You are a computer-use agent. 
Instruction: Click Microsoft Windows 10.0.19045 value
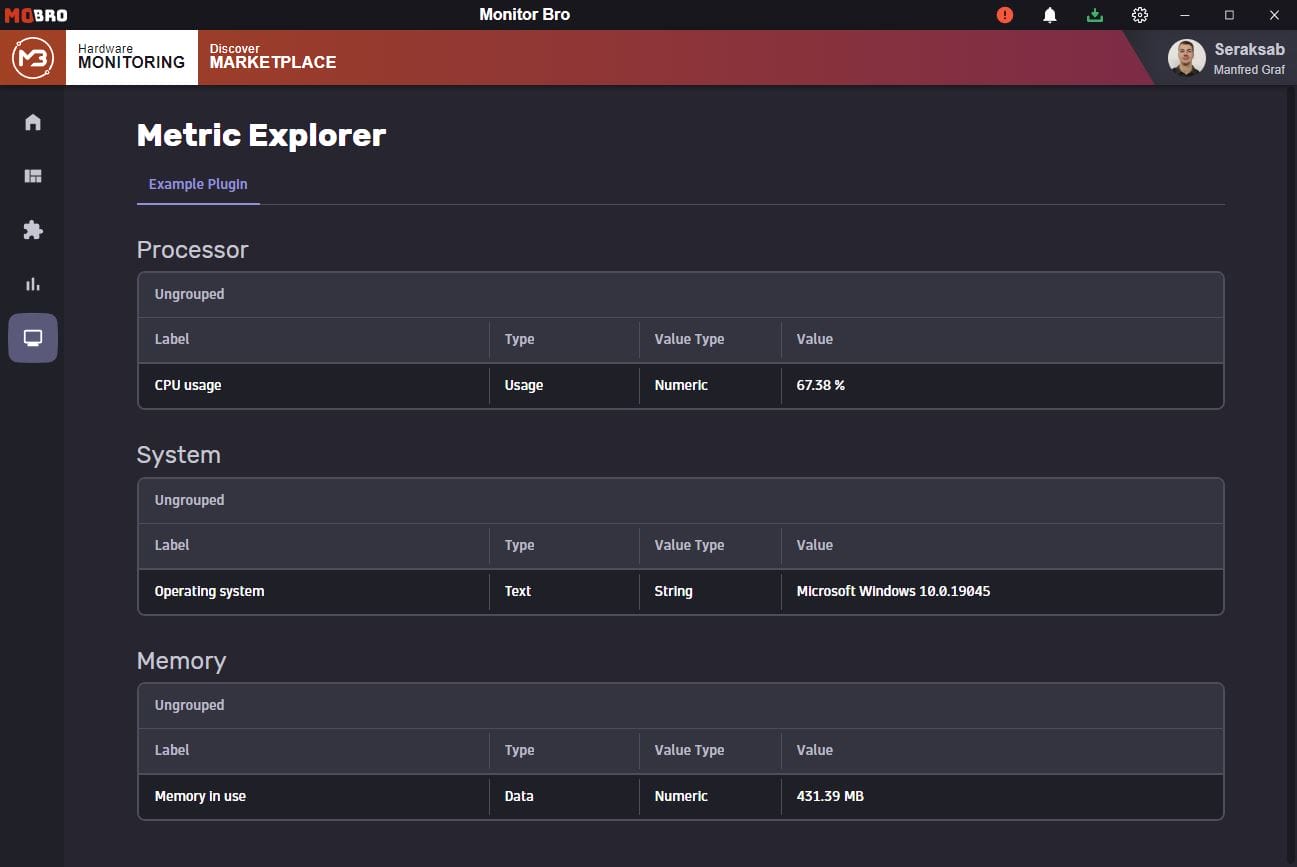pos(893,591)
